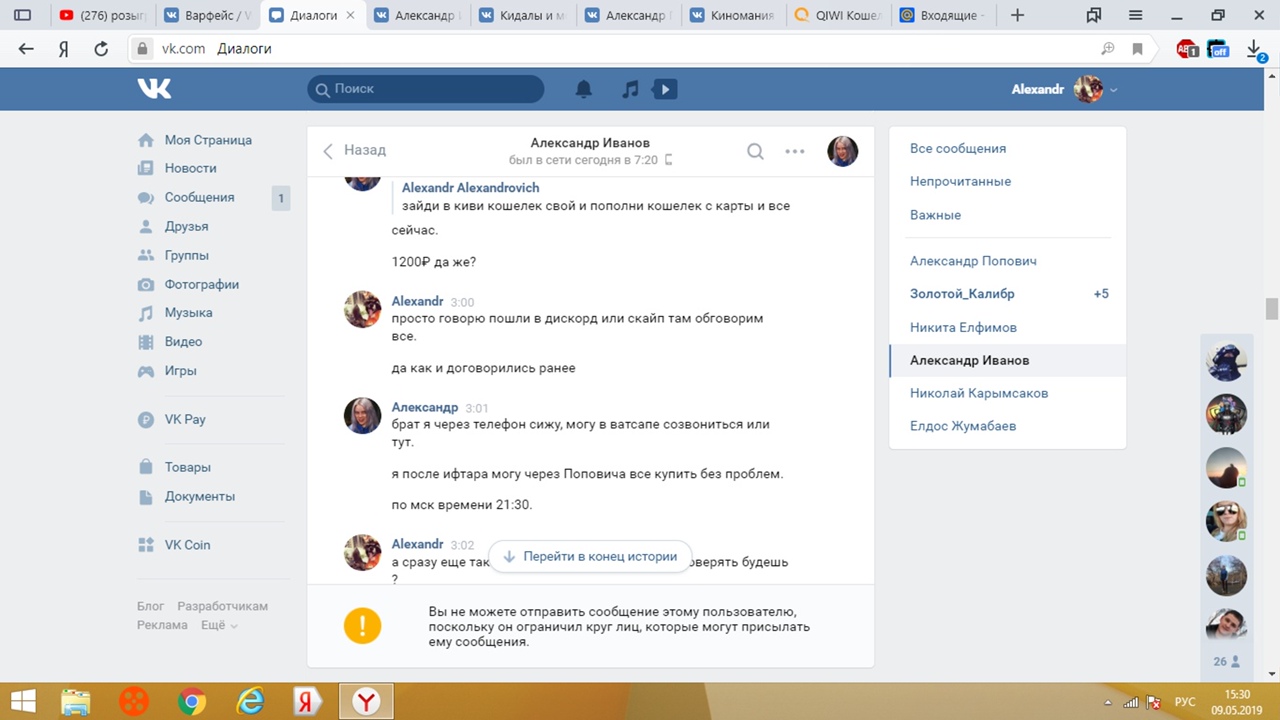Open Александр Иванов's avatar in chat header

[x=842, y=151]
